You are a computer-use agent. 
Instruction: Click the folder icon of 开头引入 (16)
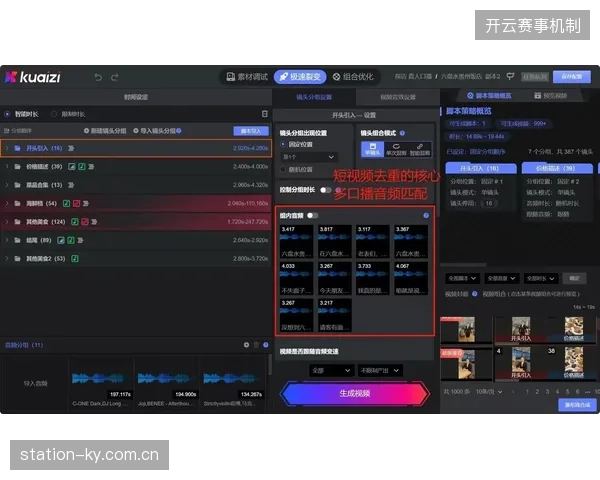point(17,148)
